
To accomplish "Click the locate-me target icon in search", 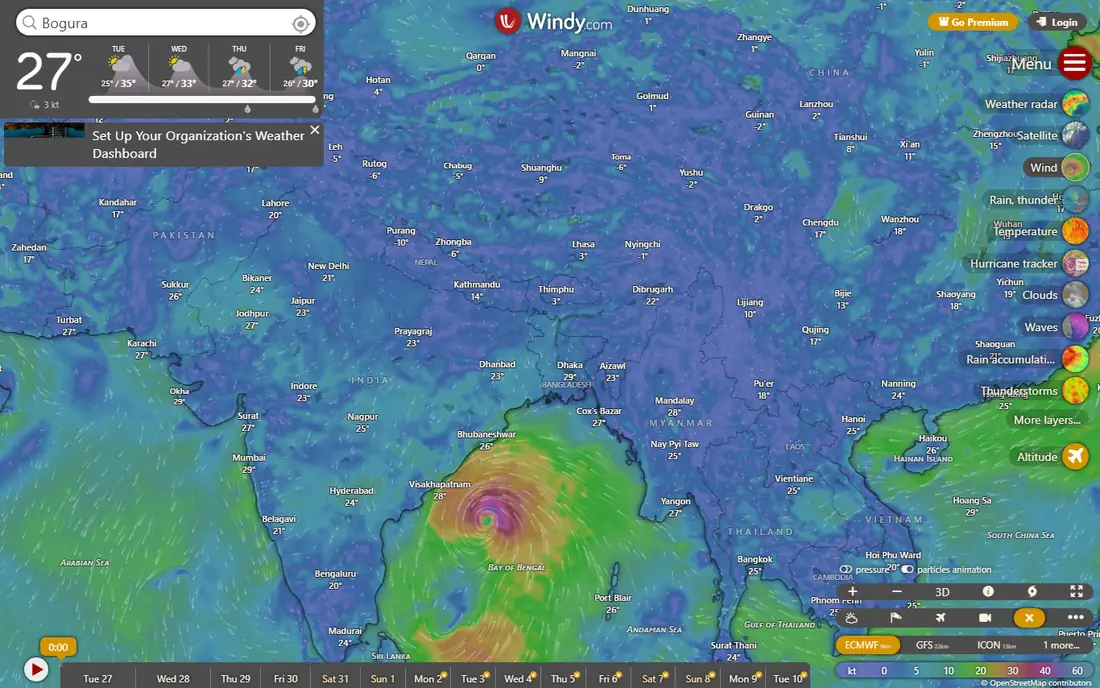I will click(300, 23).
